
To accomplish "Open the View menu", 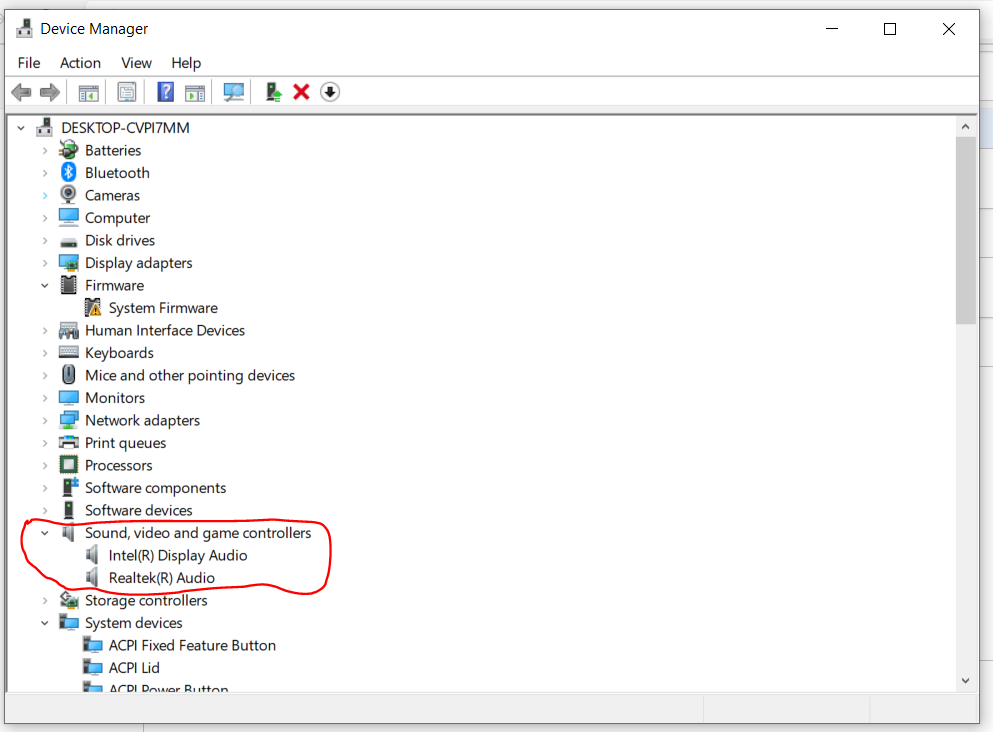I will click(x=136, y=62).
